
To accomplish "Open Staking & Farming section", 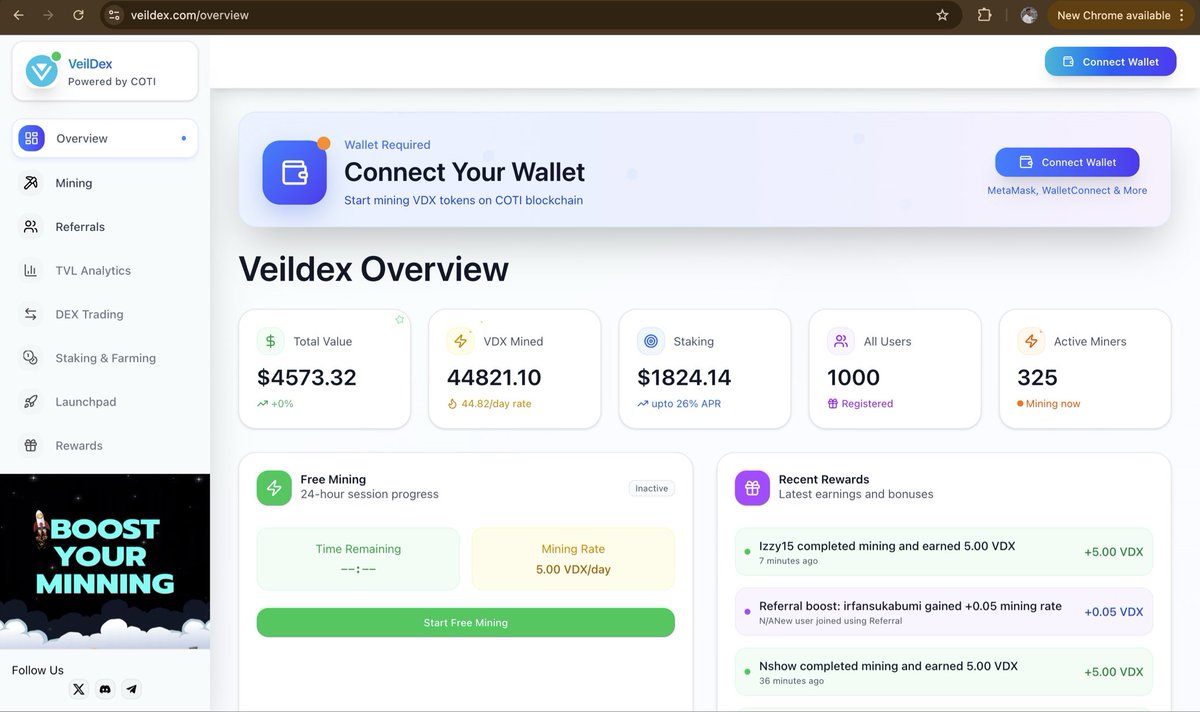I will [x=105, y=358].
